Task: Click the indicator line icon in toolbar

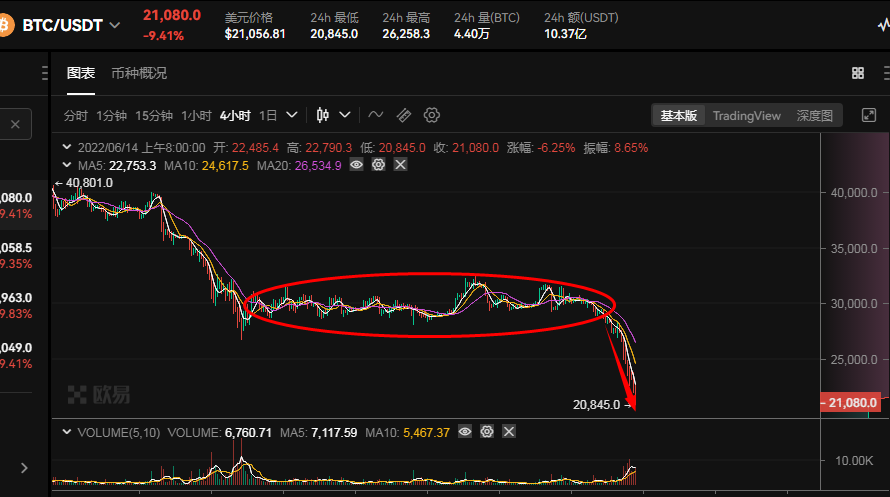Action: point(376,115)
